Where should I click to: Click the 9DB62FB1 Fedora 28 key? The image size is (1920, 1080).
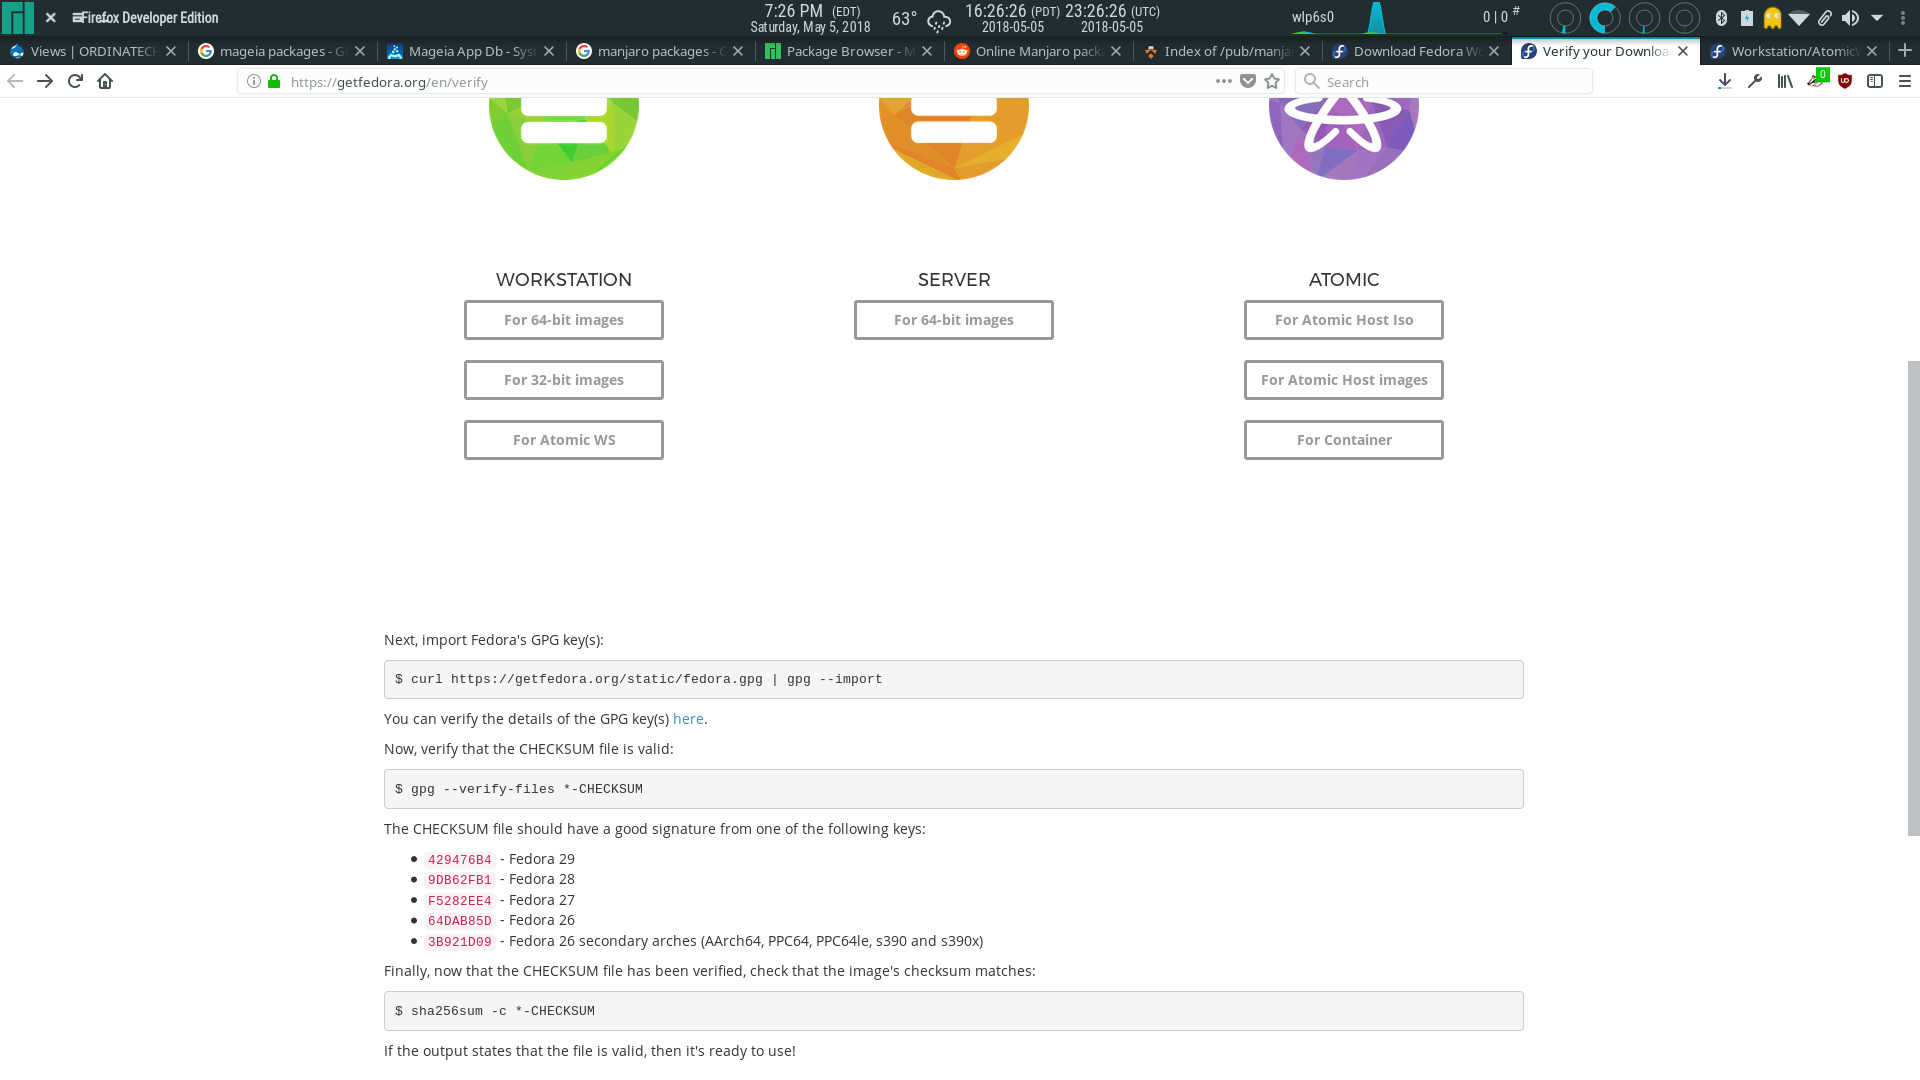[x=459, y=880]
